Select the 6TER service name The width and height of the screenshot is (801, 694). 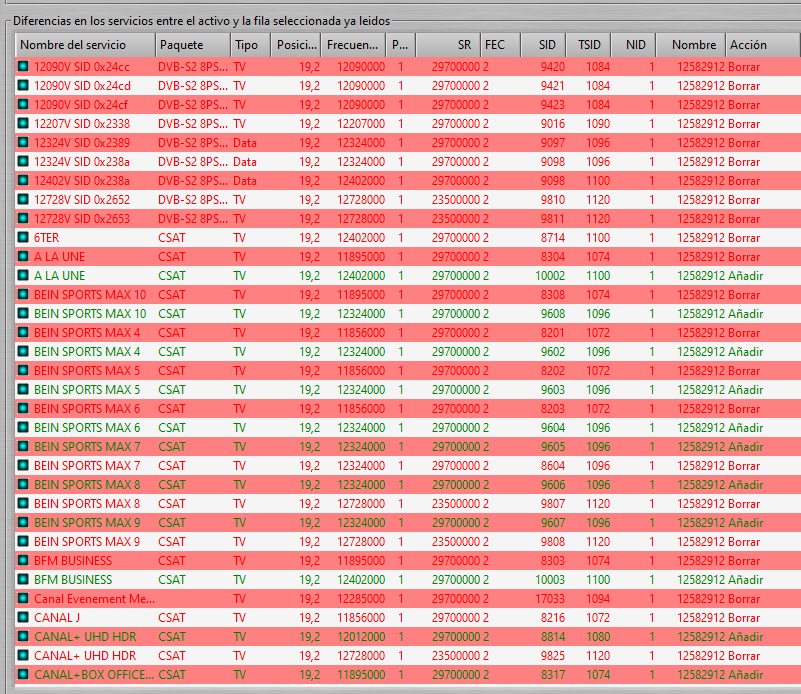click(x=46, y=237)
